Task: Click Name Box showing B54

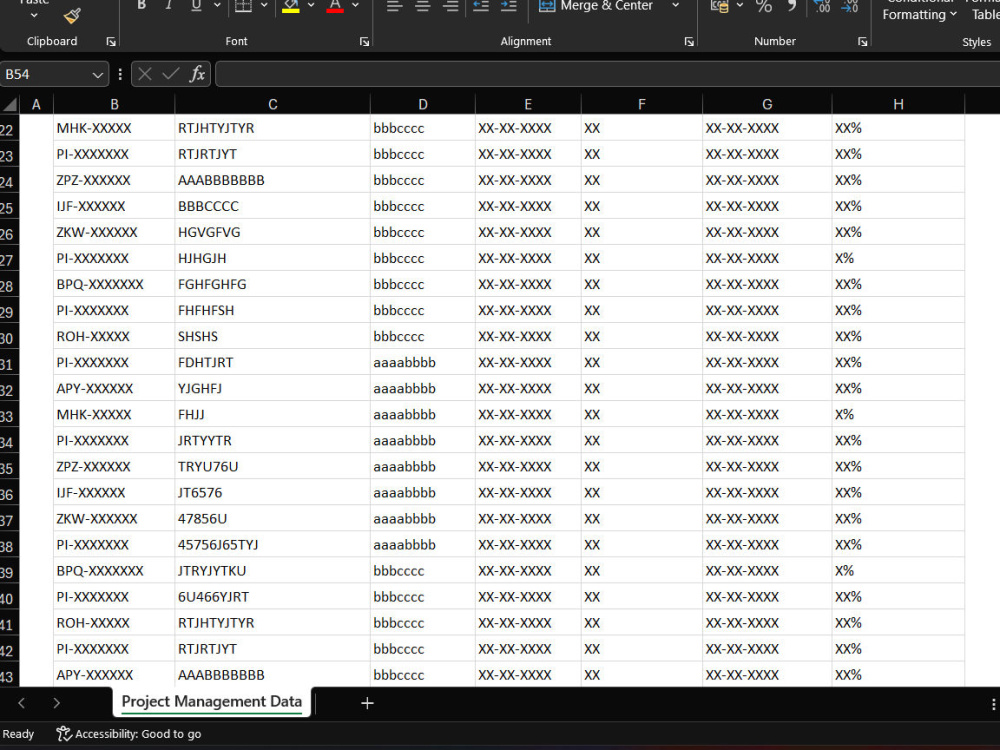Action: coord(45,75)
